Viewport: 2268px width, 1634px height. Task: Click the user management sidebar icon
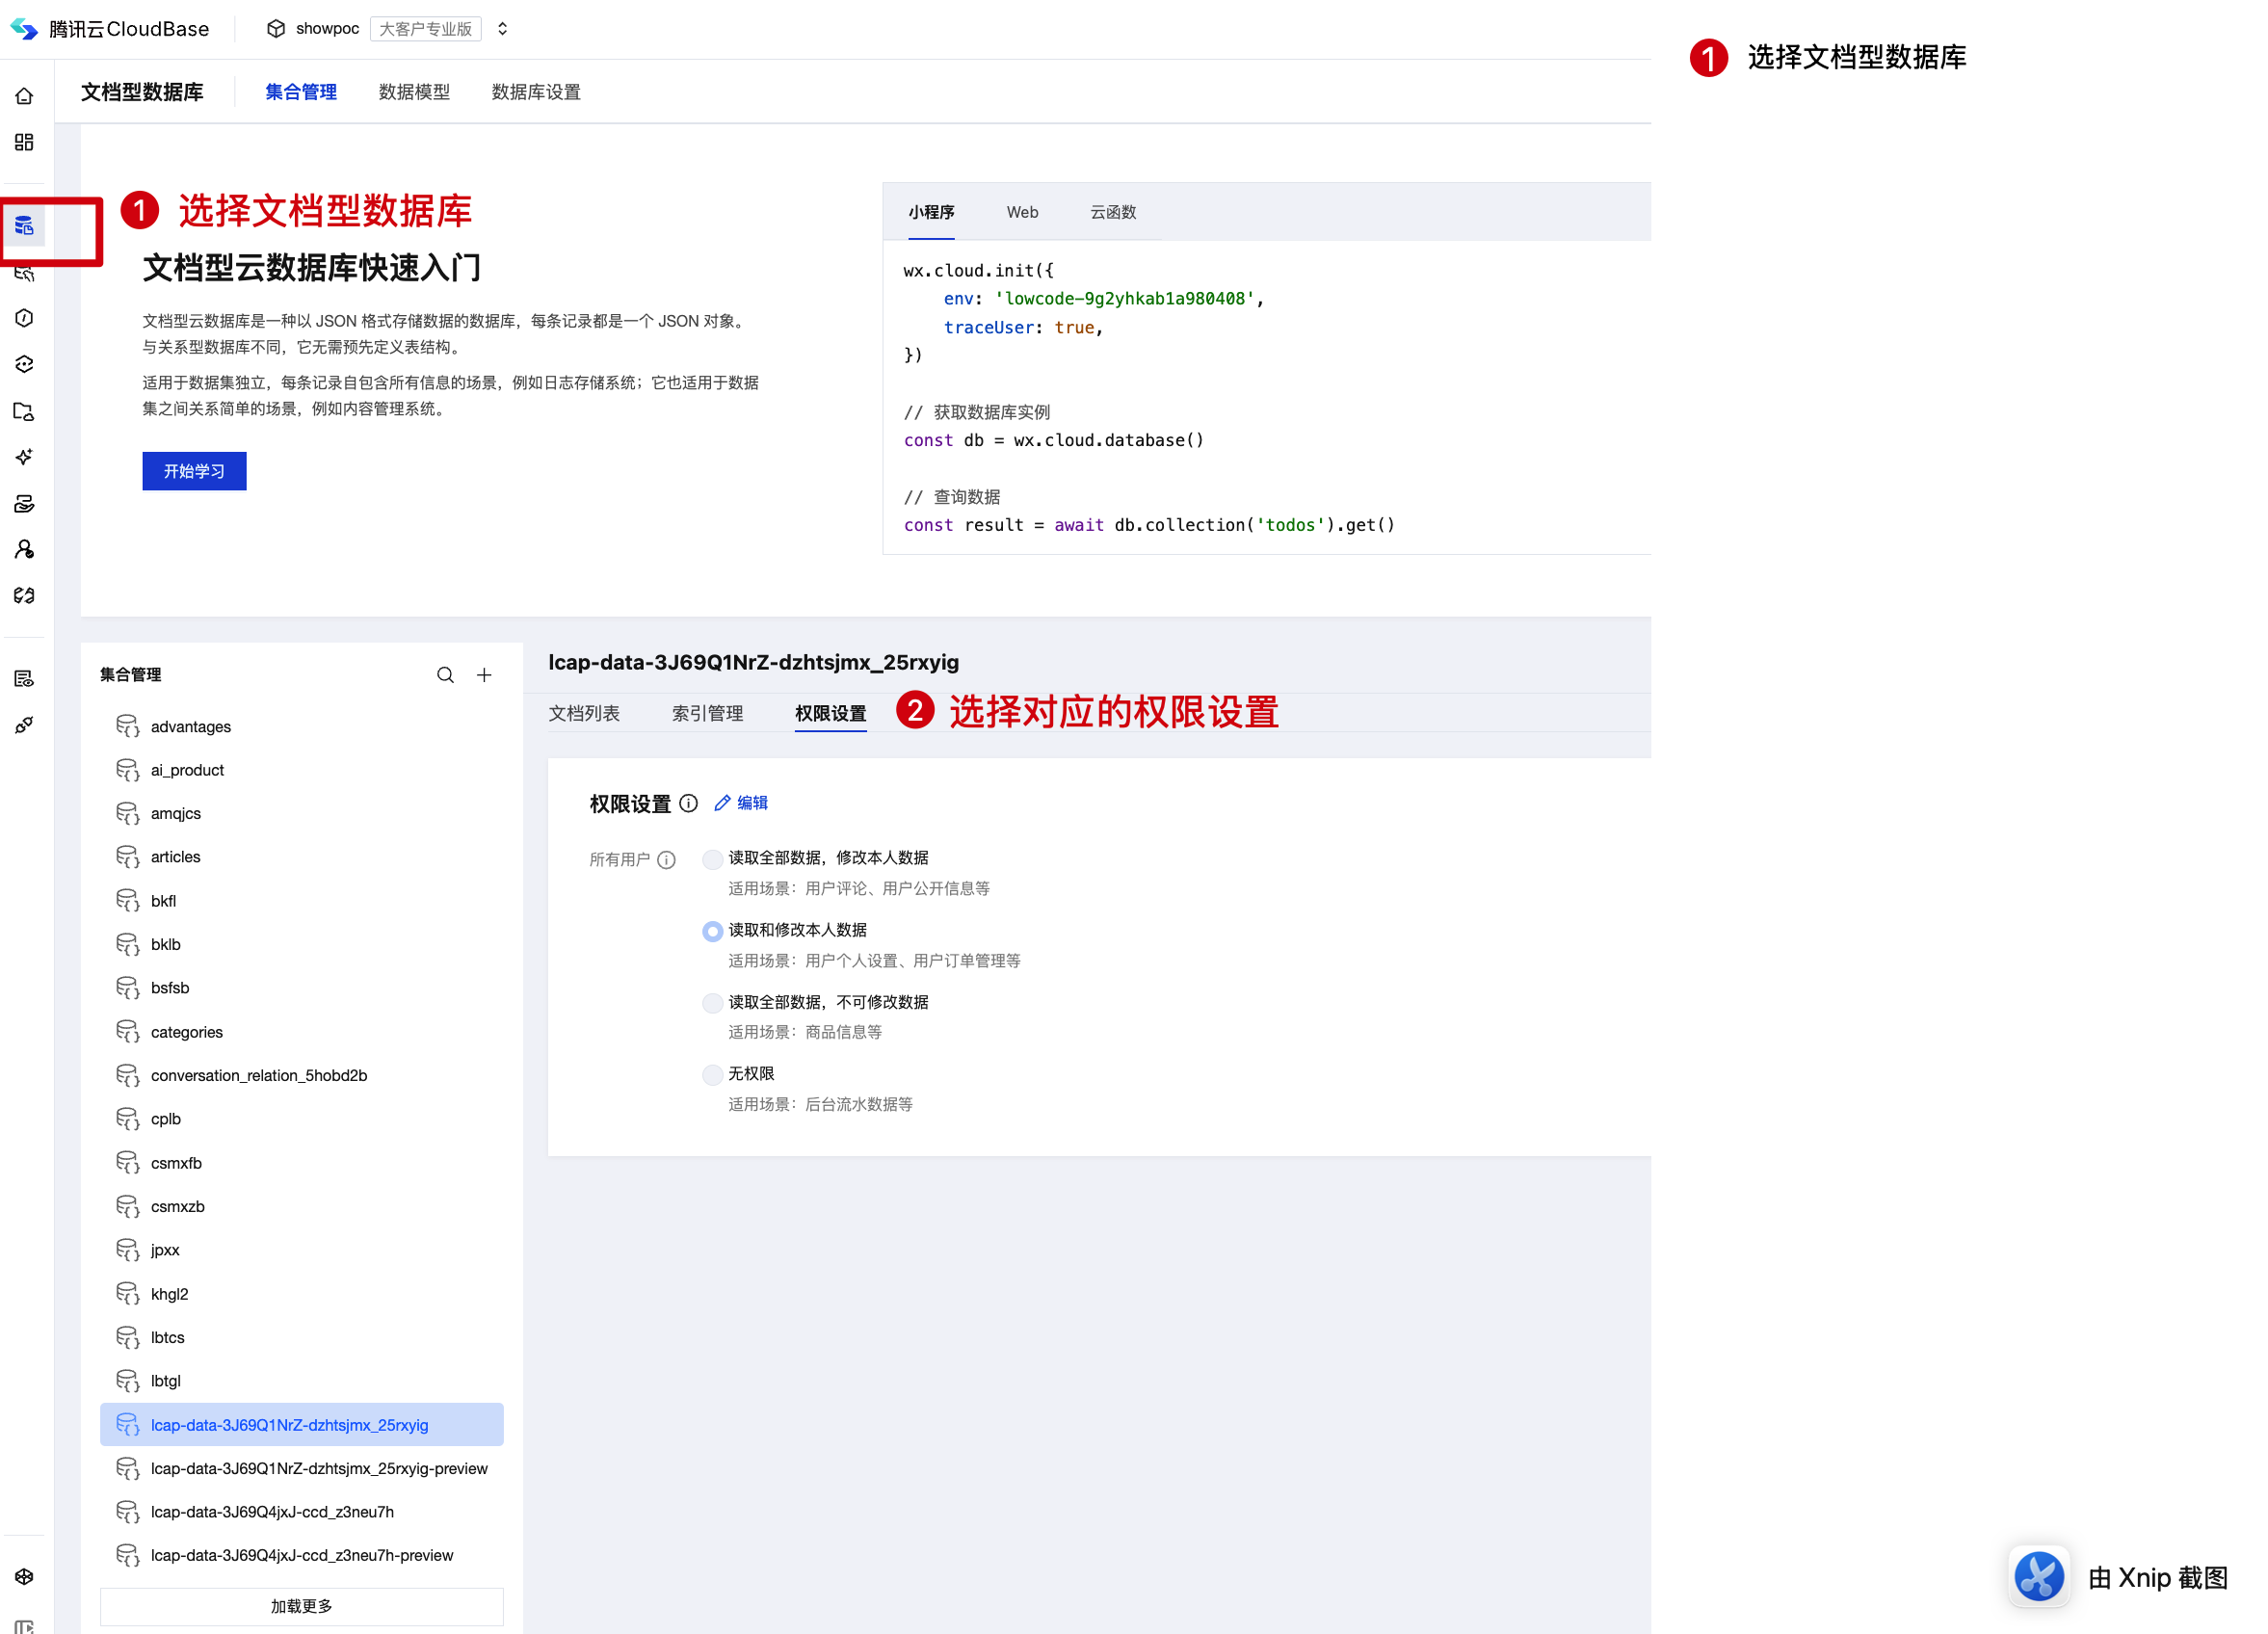24,549
